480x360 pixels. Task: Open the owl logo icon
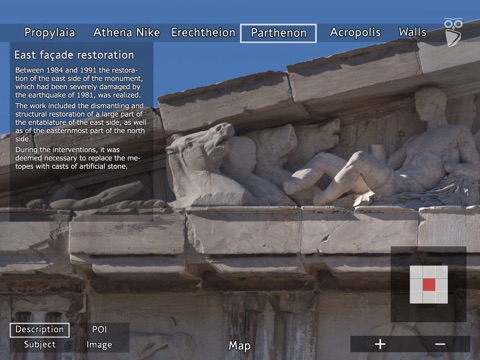453,33
